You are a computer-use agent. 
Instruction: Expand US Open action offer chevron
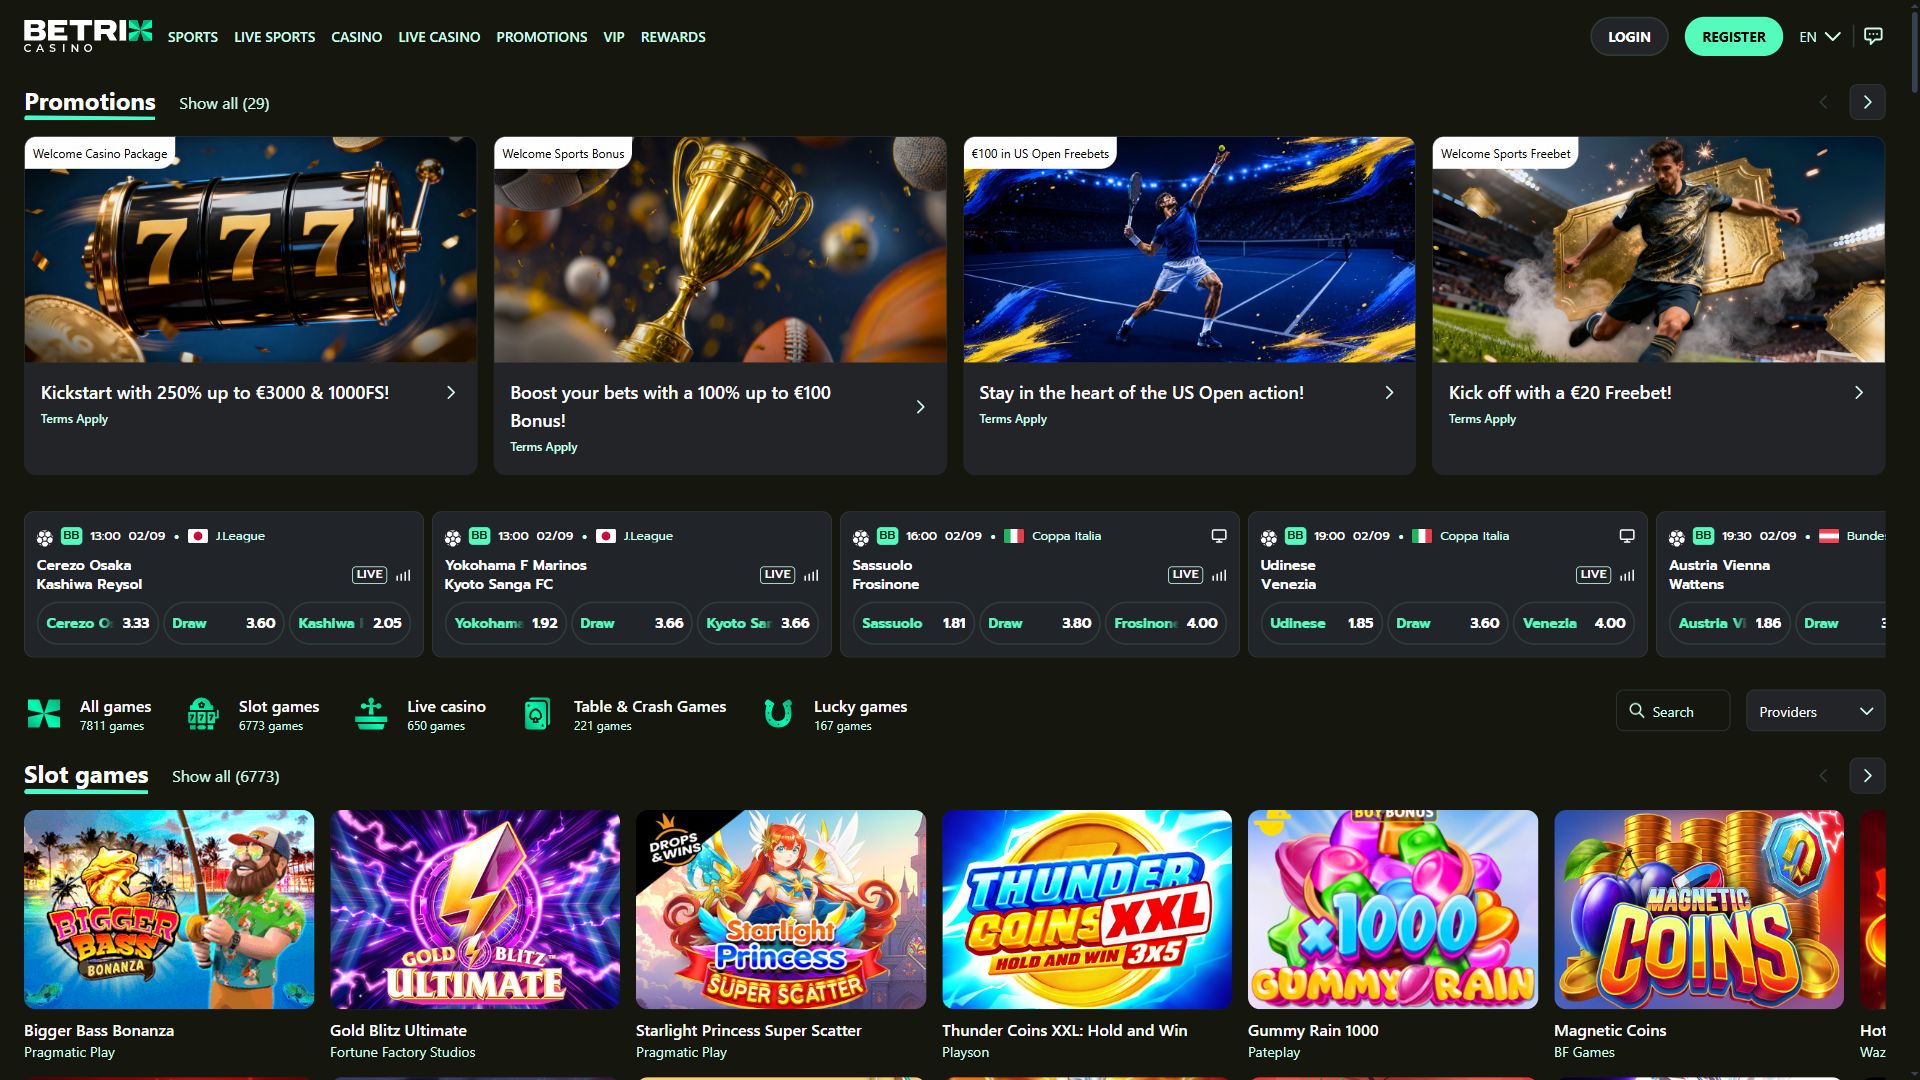tap(1389, 393)
